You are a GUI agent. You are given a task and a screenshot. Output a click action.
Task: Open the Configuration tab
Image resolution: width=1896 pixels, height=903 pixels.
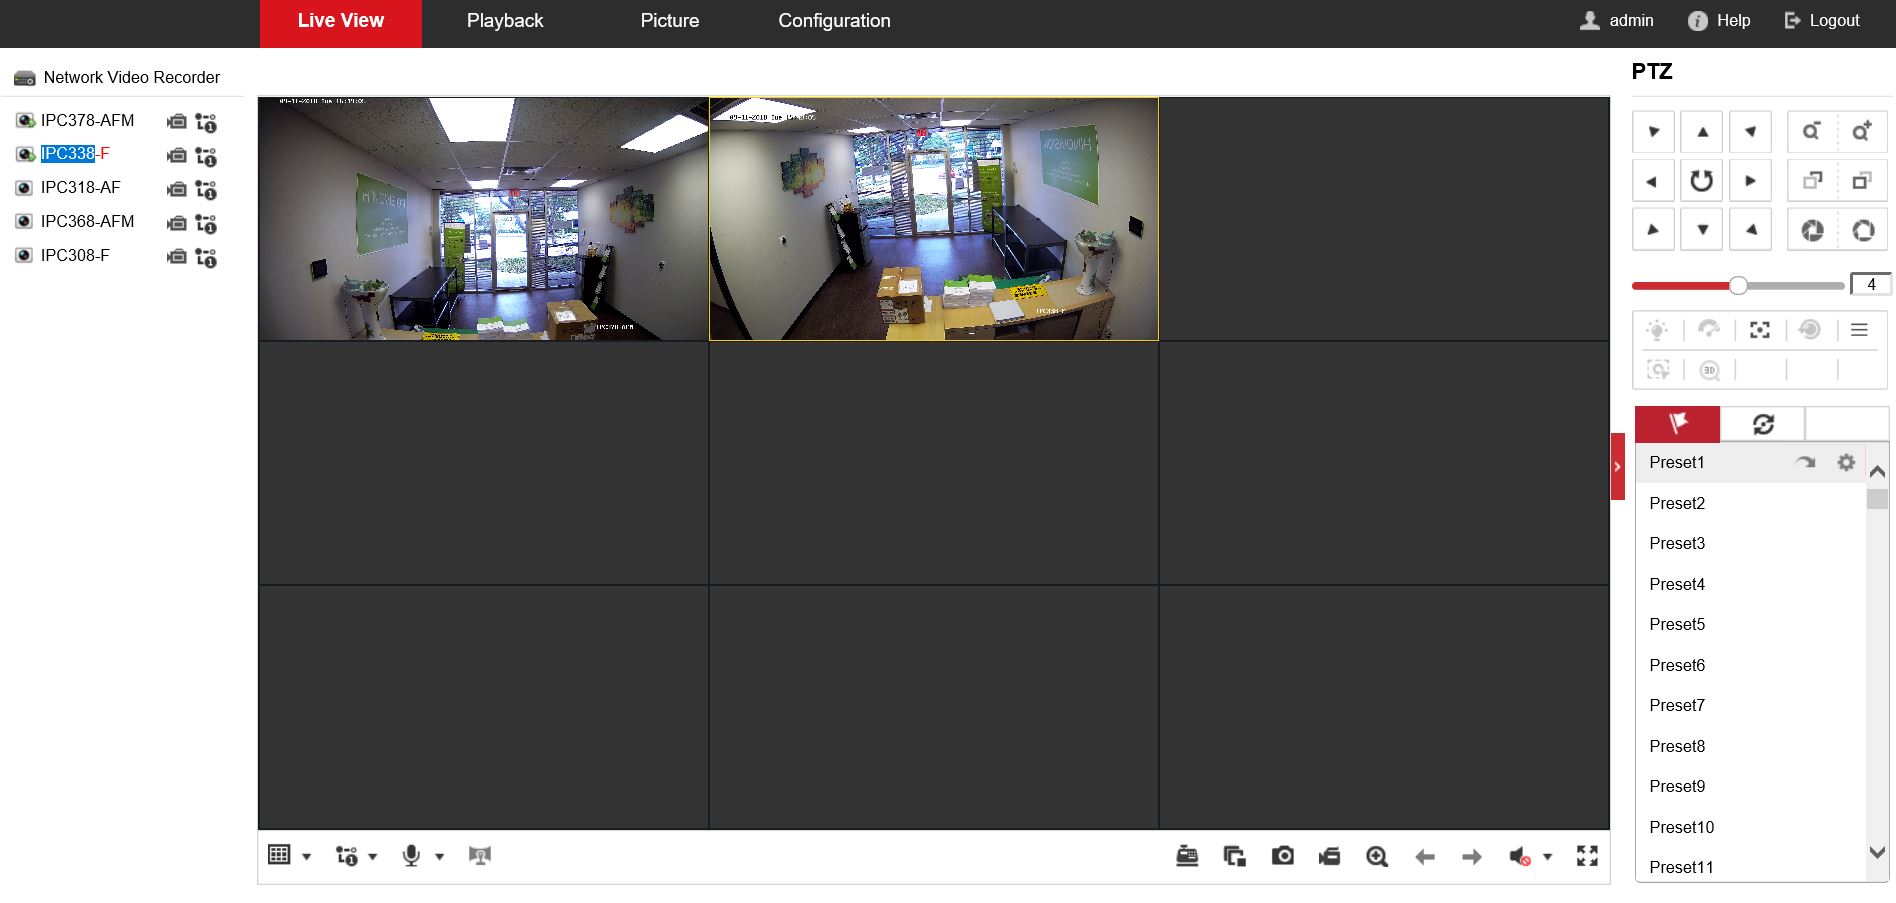pyautogui.click(x=834, y=21)
